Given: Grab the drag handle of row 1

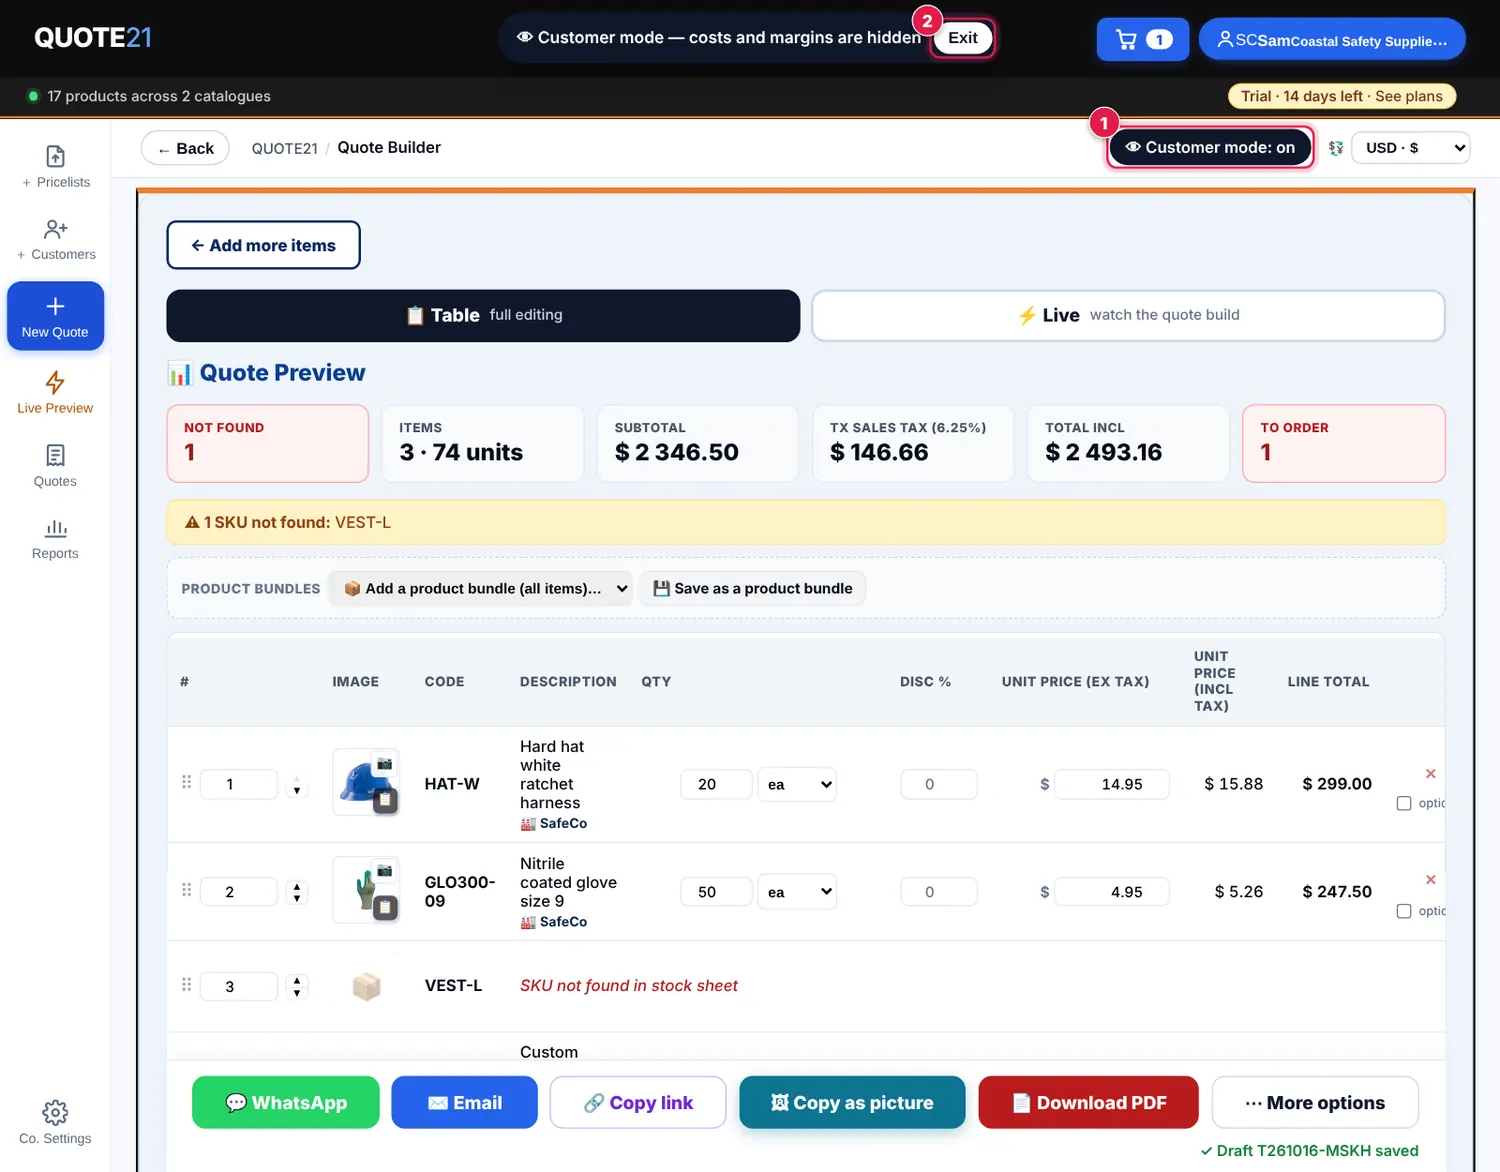Looking at the screenshot, I should 186,782.
